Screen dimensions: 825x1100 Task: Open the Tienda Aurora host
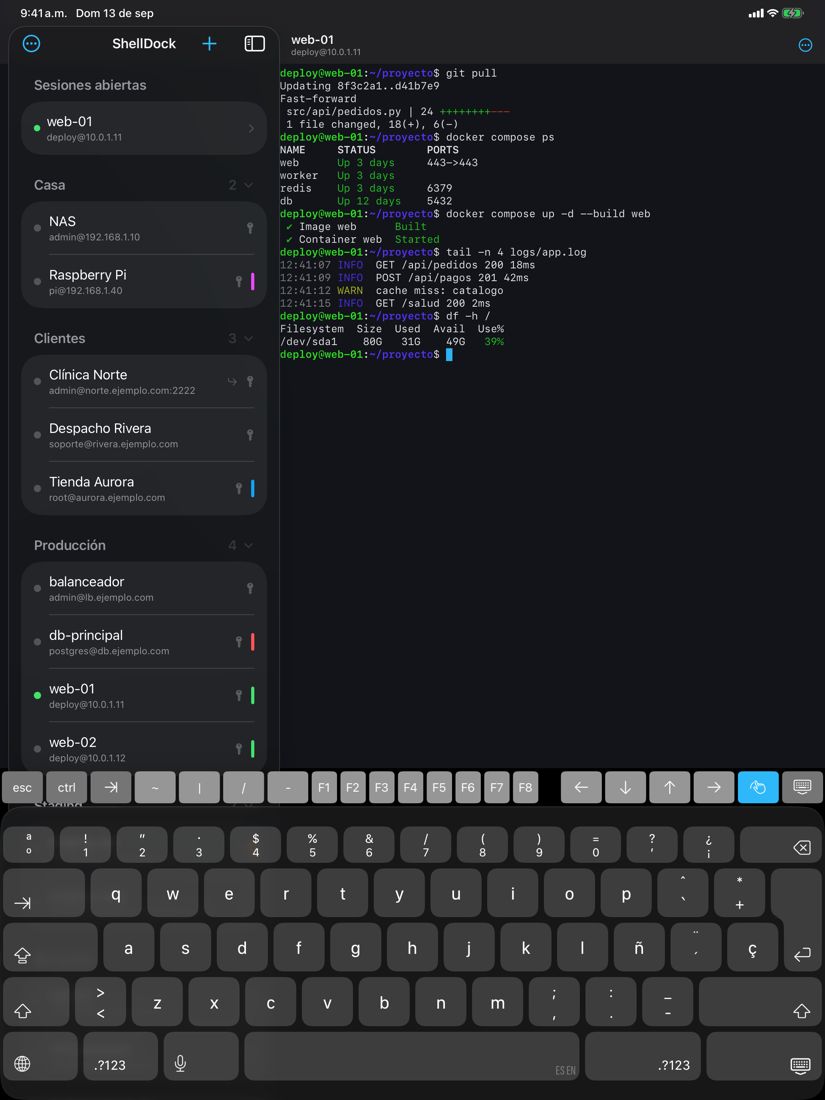(x=144, y=488)
